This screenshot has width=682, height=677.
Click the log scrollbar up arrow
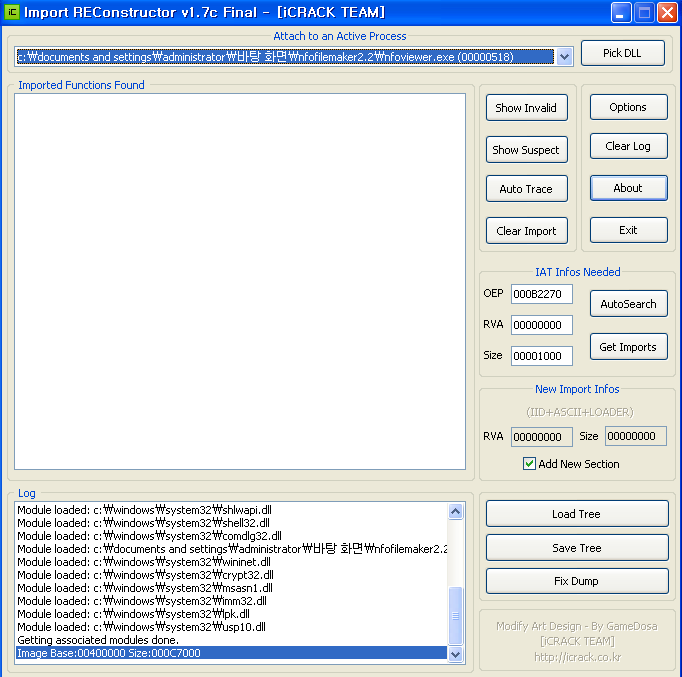[x=455, y=511]
